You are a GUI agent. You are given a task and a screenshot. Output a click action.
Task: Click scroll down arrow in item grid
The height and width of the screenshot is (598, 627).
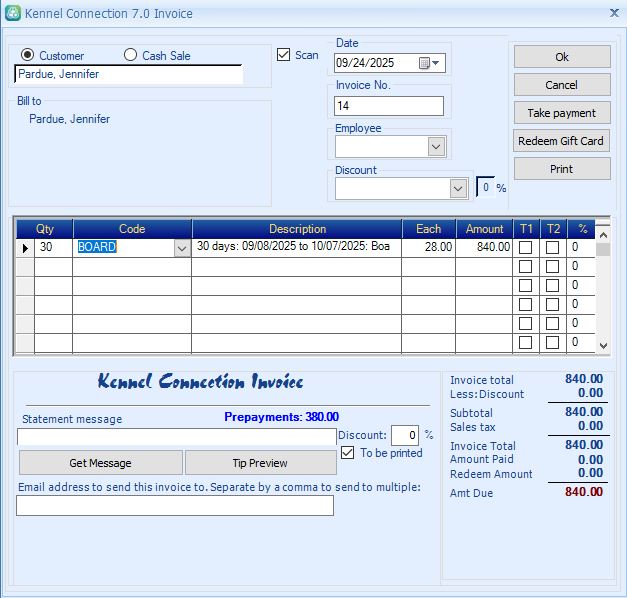pos(603,345)
